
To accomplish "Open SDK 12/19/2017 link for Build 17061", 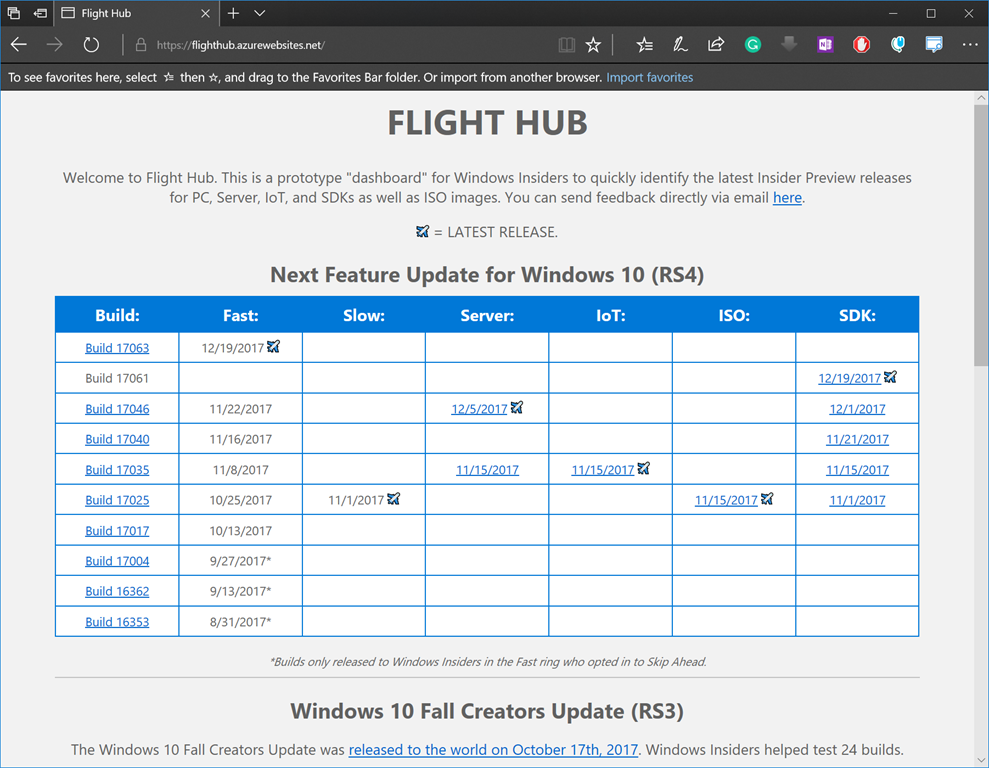I will 849,378.
